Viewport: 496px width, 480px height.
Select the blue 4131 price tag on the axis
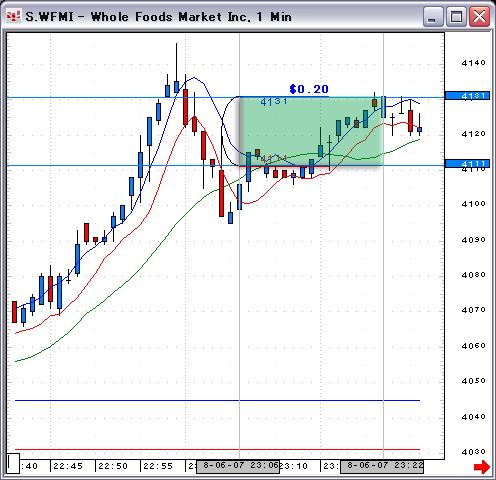pos(467,96)
